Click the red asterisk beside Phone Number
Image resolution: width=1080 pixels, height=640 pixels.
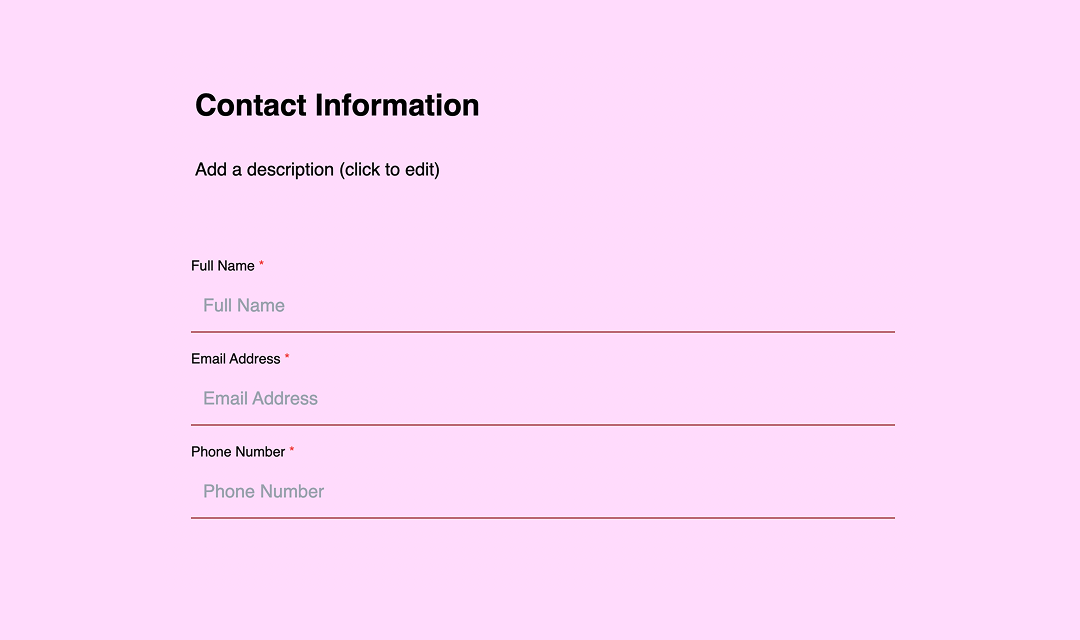click(x=292, y=451)
